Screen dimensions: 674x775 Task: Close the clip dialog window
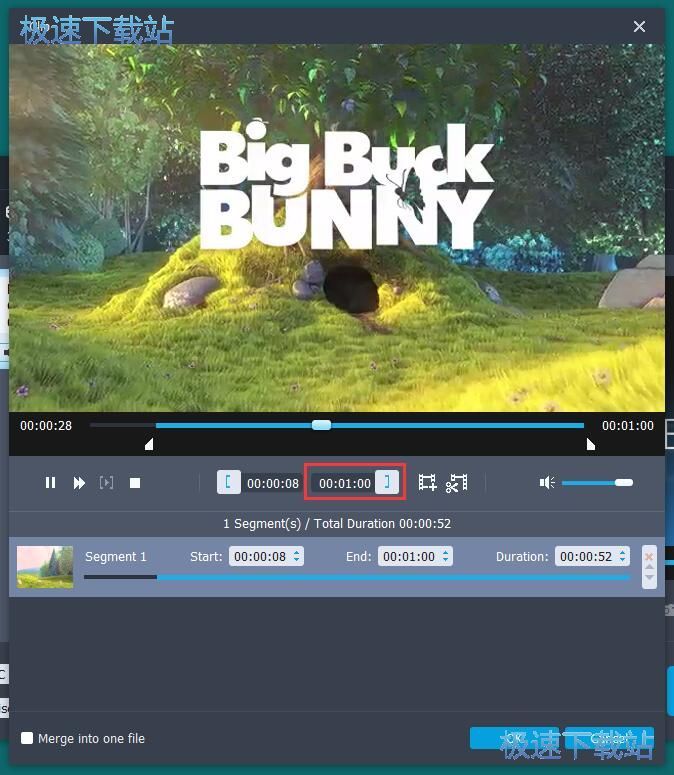tap(639, 26)
